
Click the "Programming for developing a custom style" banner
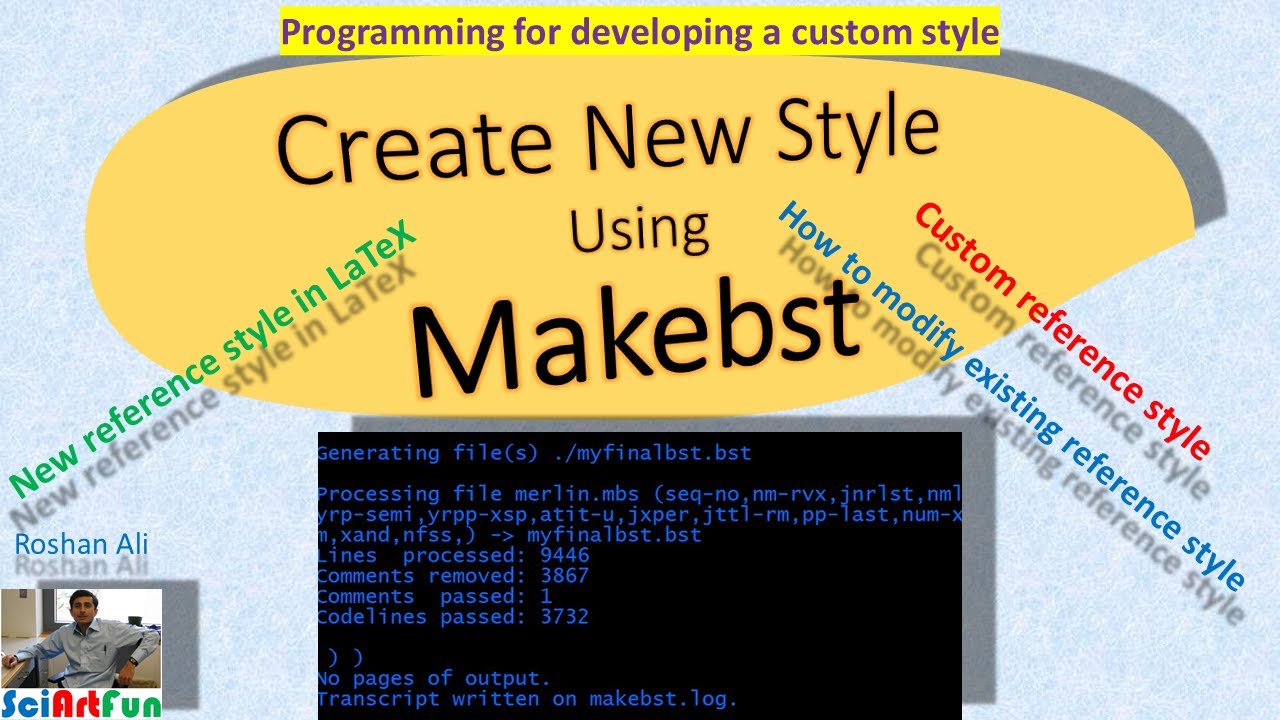pyautogui.click(x=640, y=33)
